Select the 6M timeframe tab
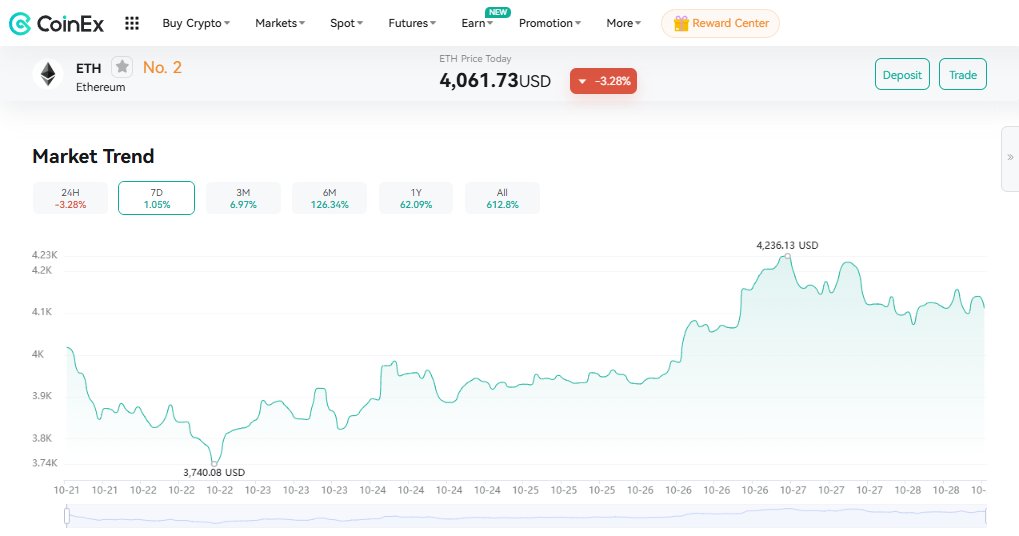 [x=329, y=198]
